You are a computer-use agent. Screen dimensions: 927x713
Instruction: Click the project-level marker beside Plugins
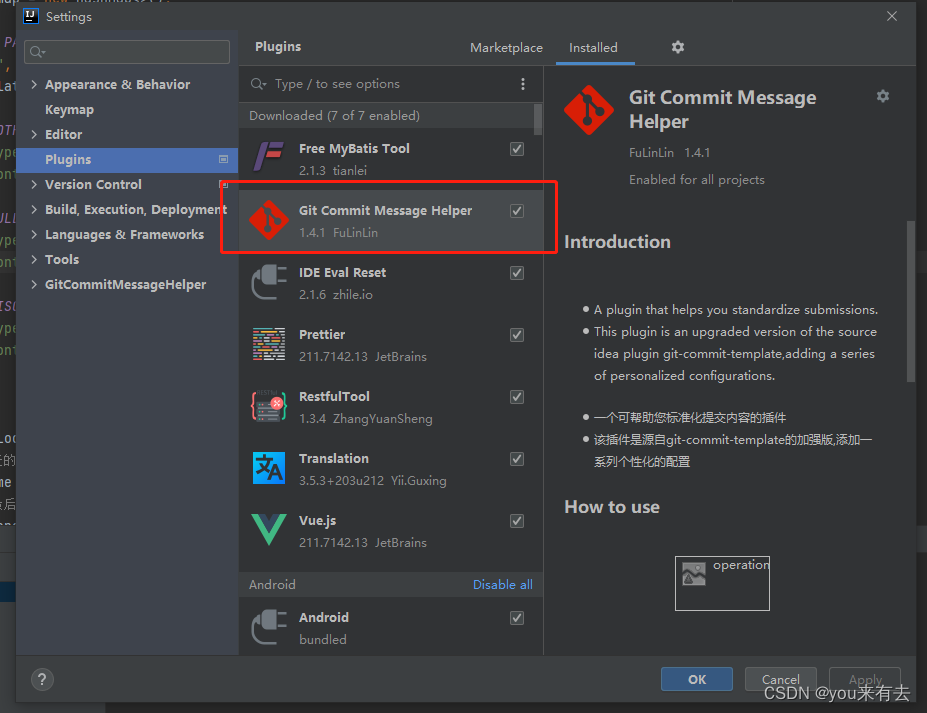pyautogui.click(x=223, y=159)
